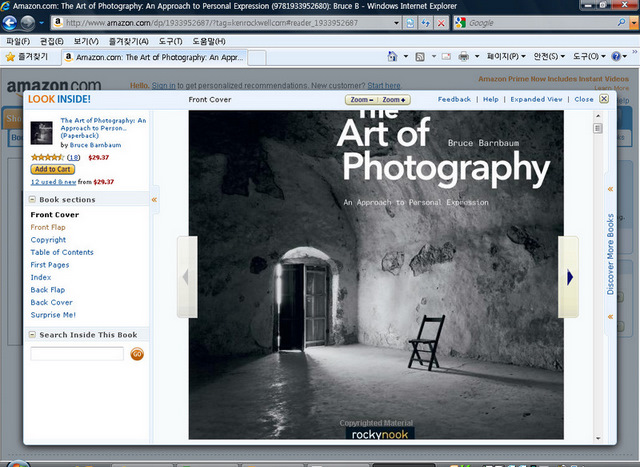This screenshot has width=640, height=467.
Task: Click the RSS feeds icon
Action: tap(420, 57)
